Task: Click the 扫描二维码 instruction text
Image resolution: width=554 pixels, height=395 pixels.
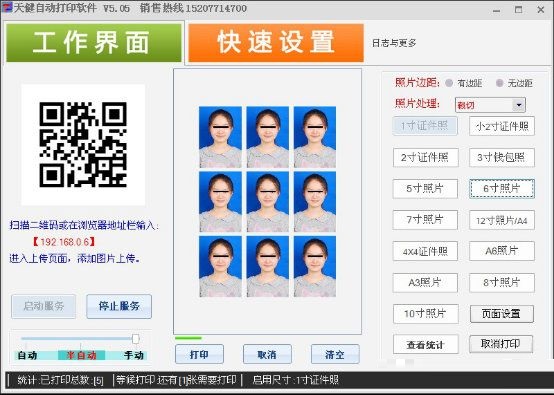Action: (x=84, y=225)
